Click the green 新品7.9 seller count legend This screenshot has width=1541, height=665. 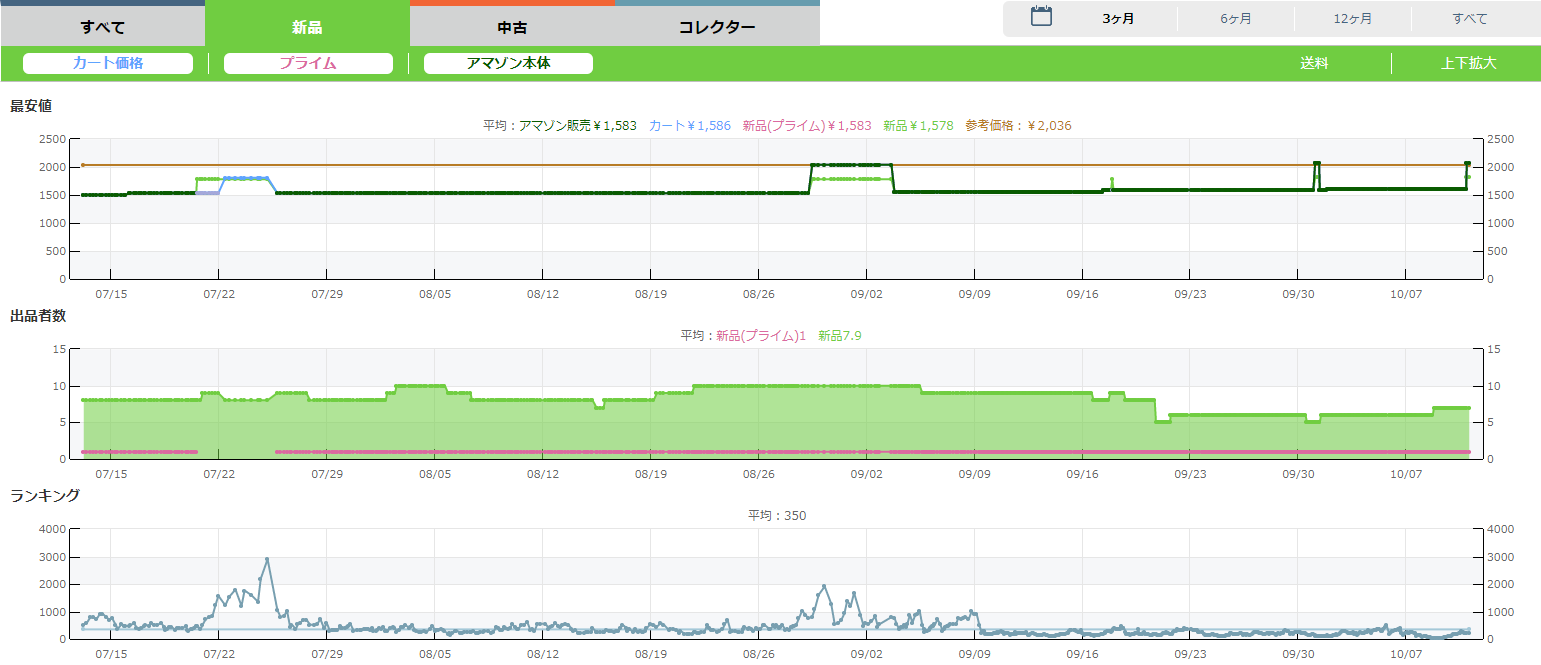pos(839,335)
